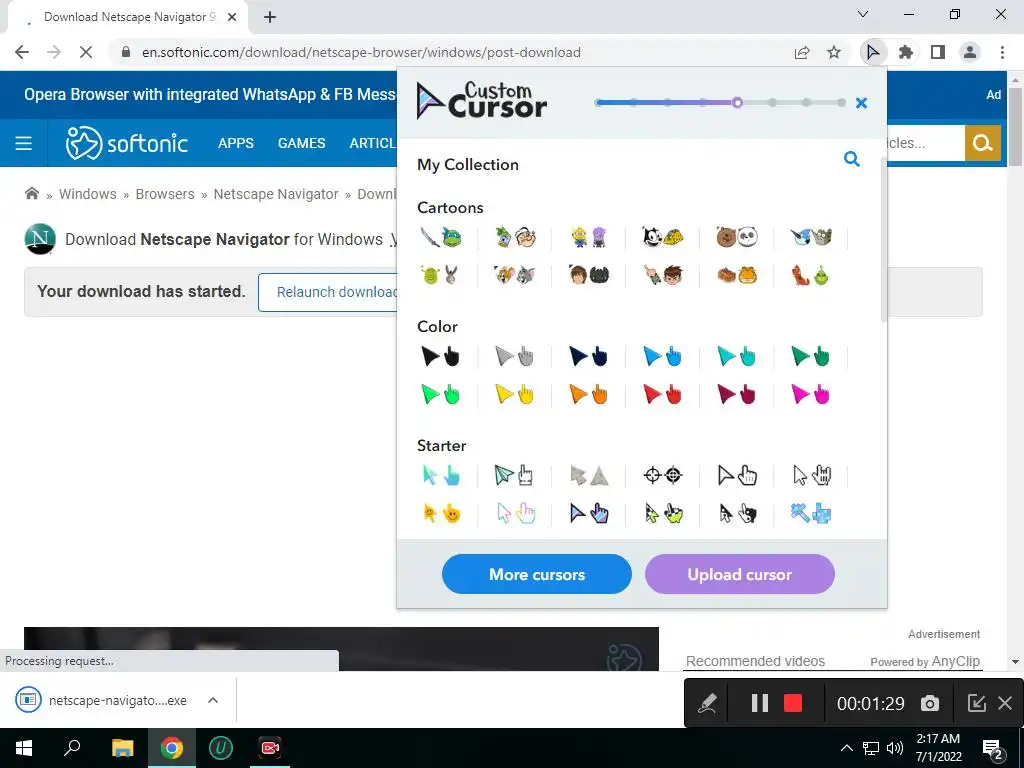Click Softonic orange search button
This screenshot has height=768, width=1024.
pyautogui.click(x=983, y=143)
